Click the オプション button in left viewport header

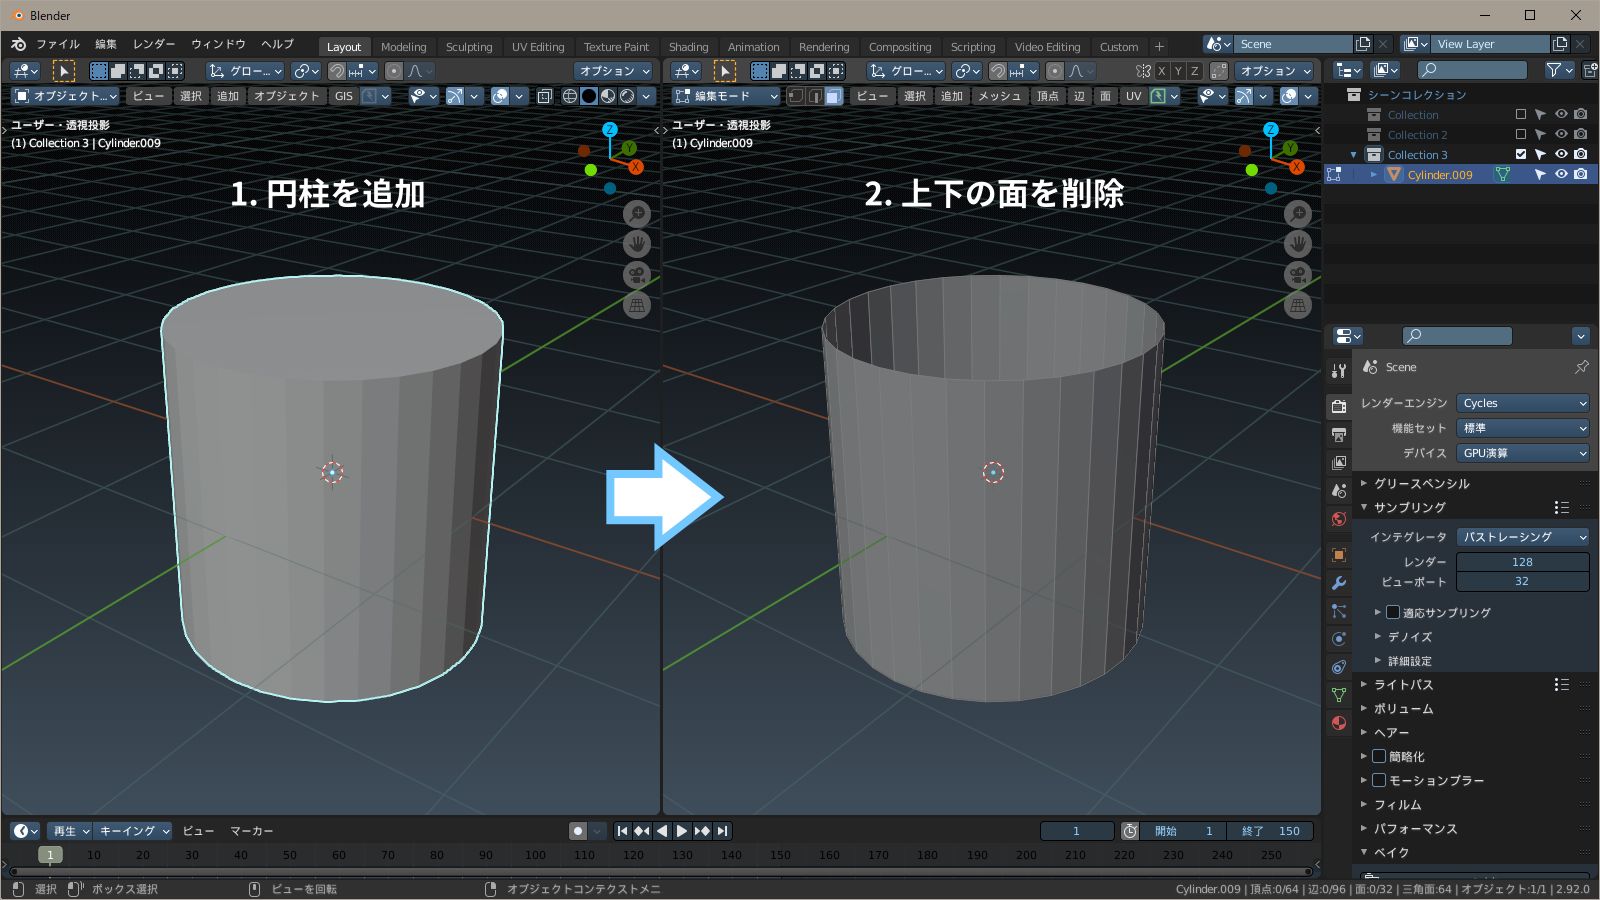click(612, 71)
